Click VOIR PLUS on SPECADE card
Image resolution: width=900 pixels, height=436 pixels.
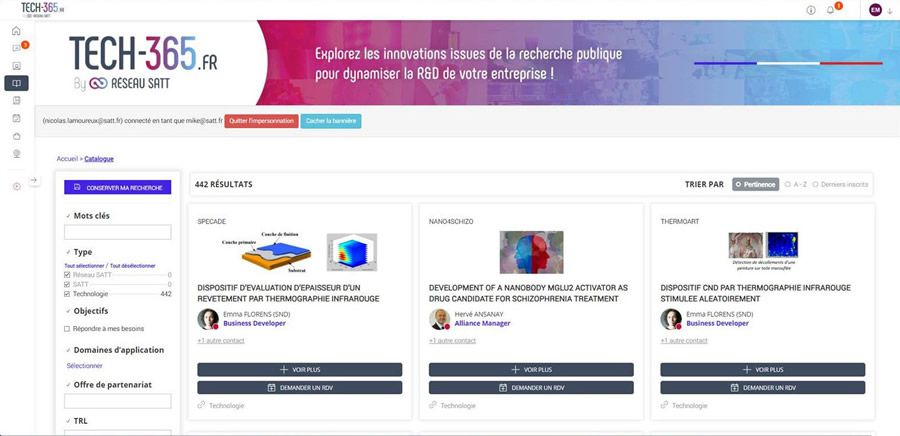click(300, 369)
